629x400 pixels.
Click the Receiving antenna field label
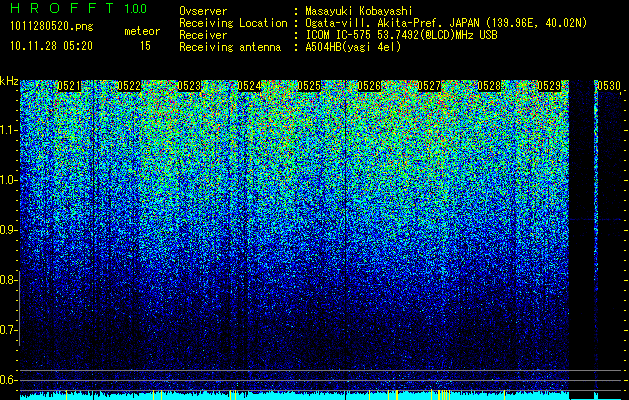click(x=230, y=47)
